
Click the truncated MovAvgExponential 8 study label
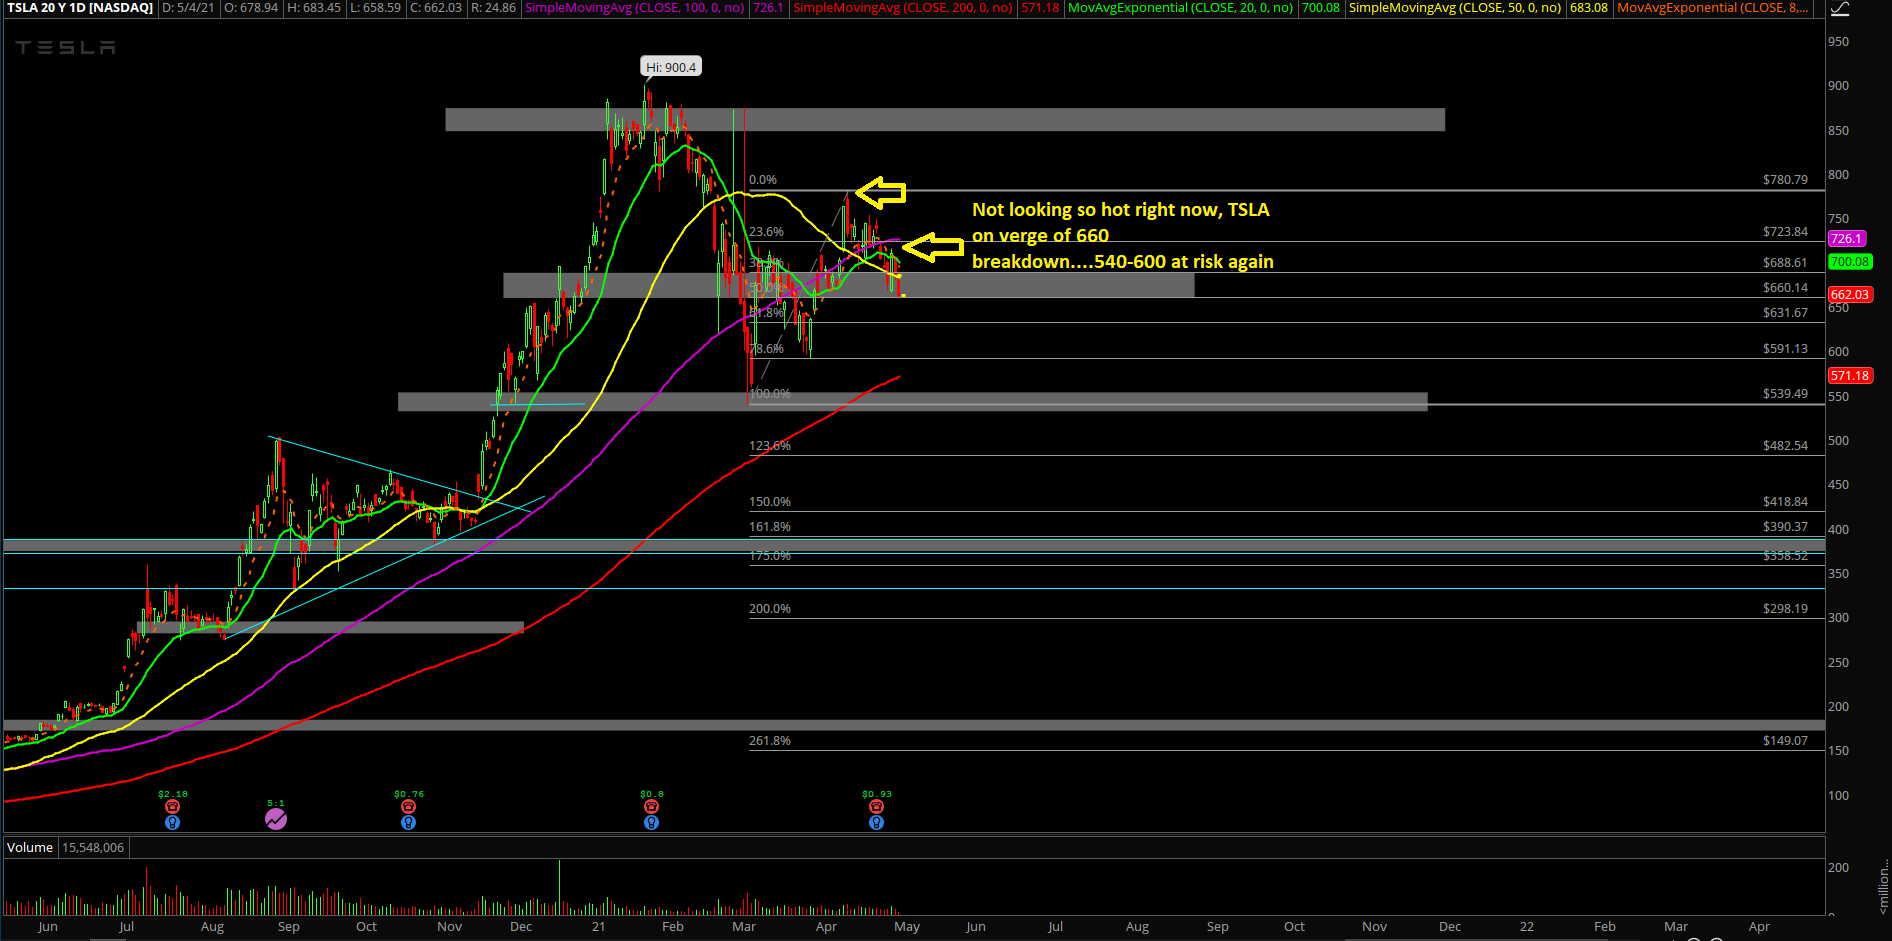(1713, 8)
